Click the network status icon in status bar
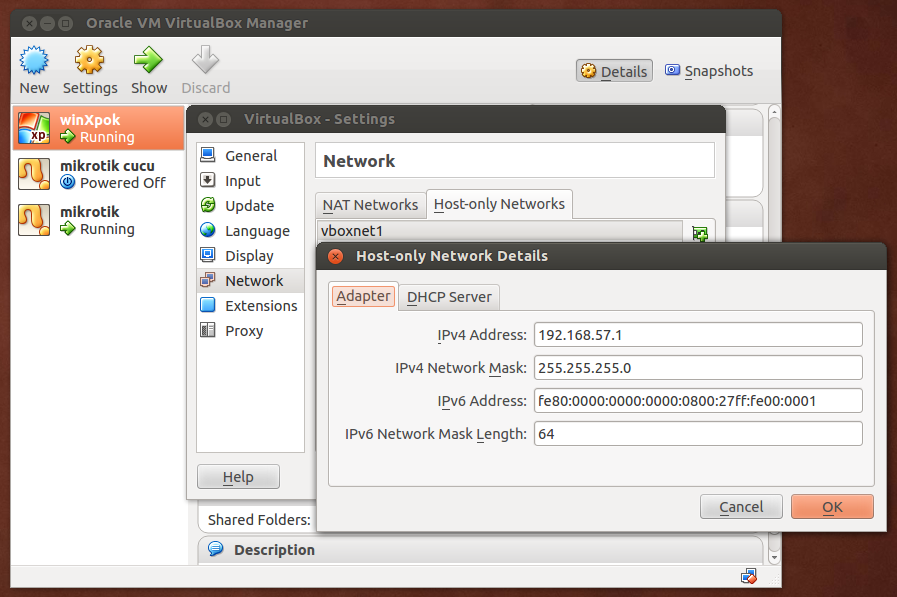 click(x=749, y=576)
